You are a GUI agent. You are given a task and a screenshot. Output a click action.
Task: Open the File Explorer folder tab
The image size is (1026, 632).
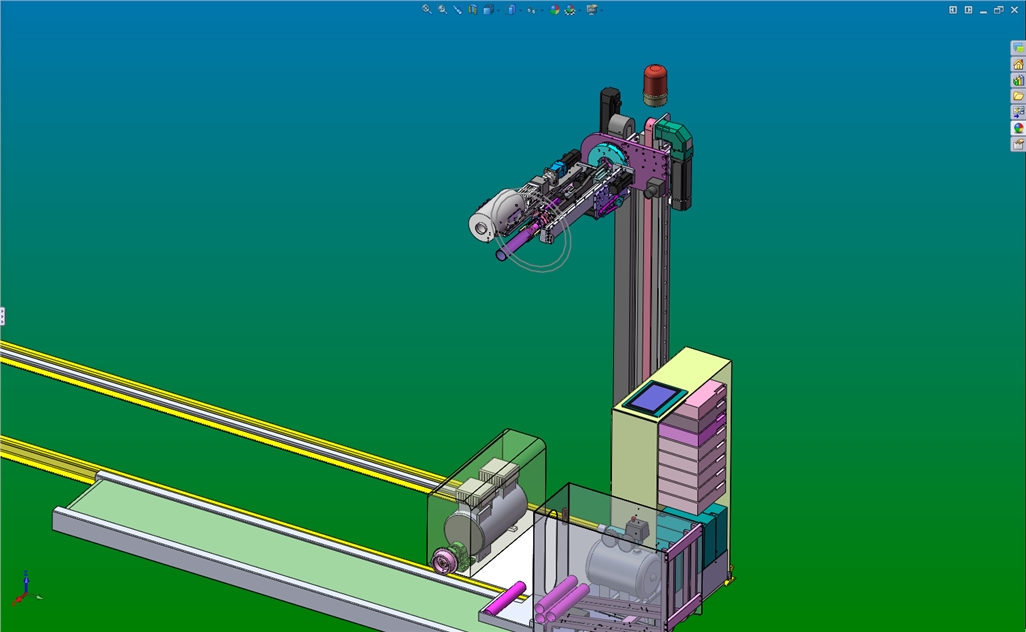(x=1018, y=96)
